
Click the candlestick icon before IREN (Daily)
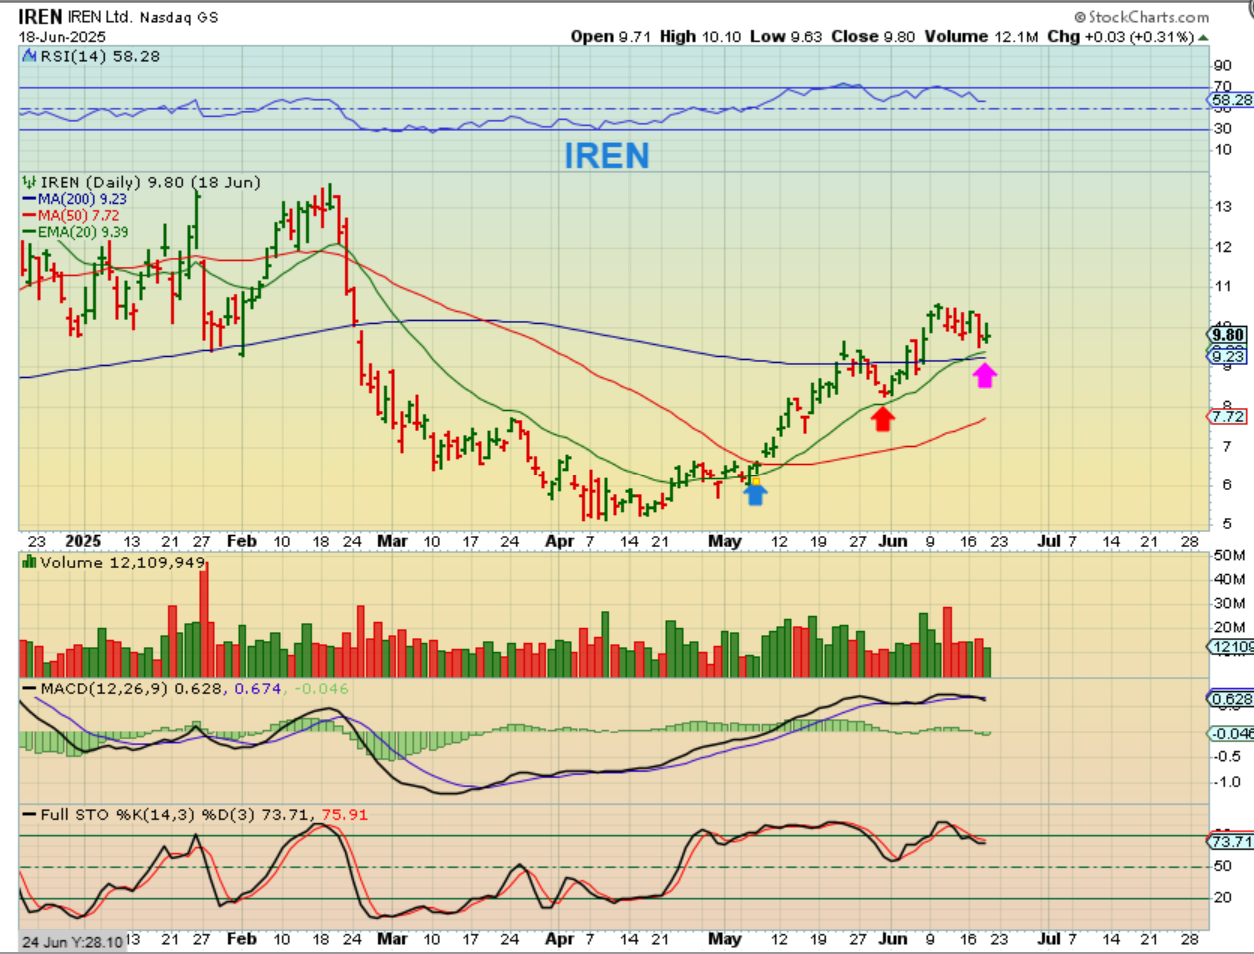29,182
